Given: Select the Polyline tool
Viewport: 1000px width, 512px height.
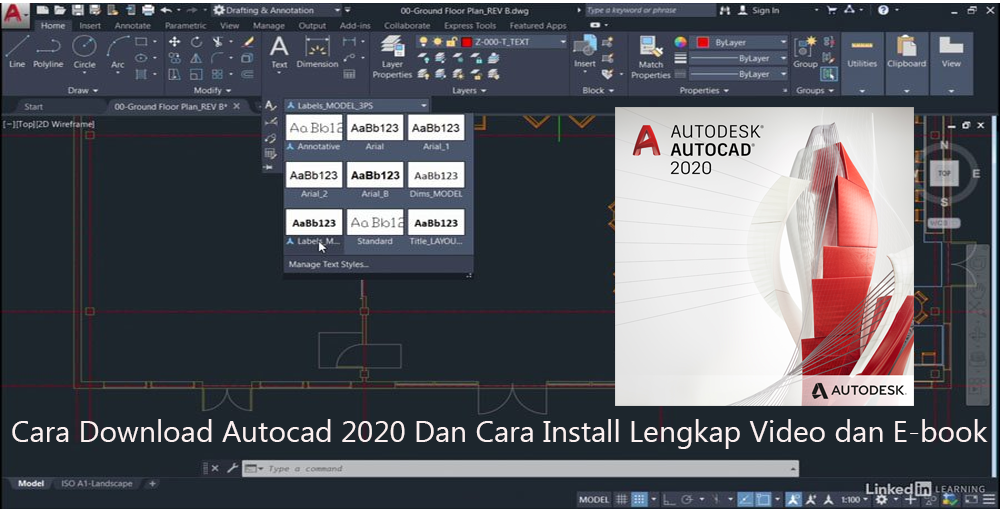Looking at the screenshot, I should tap(48, 51).
